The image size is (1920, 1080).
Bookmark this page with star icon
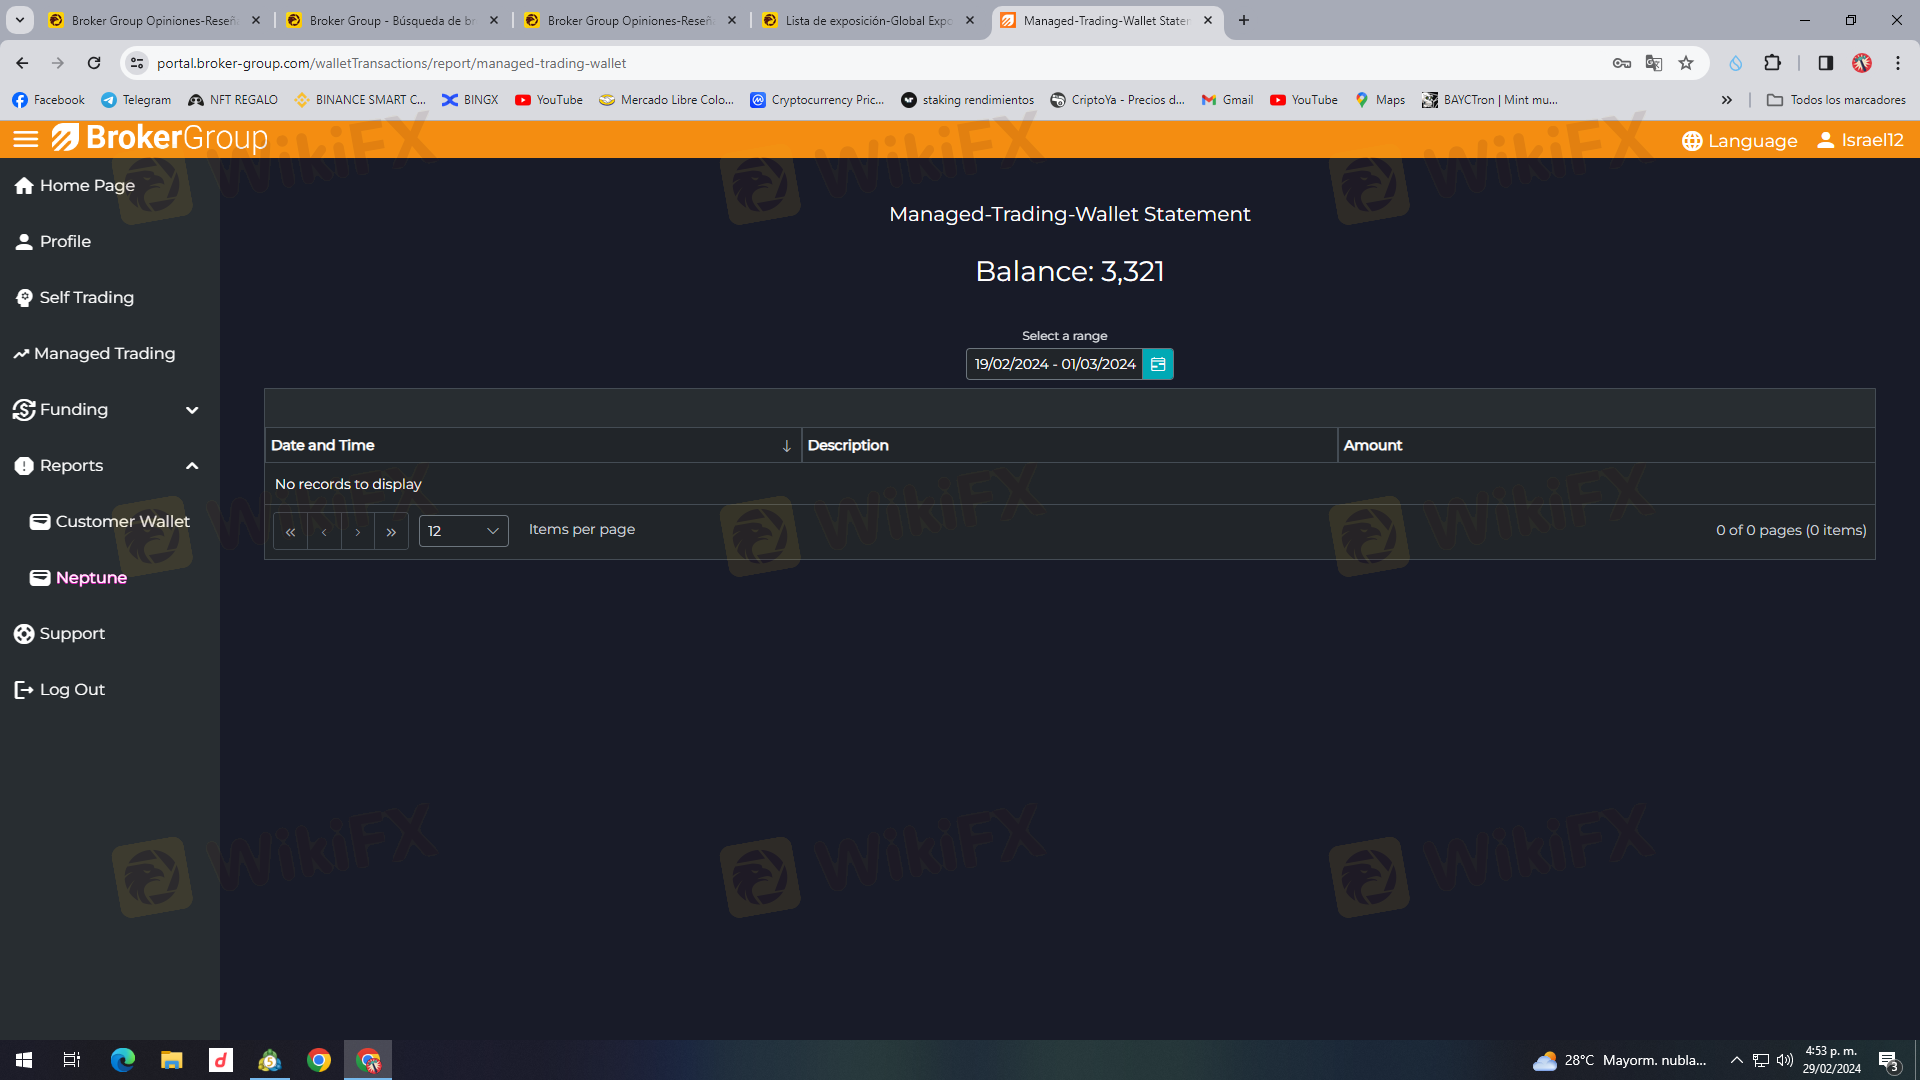click(1686, 63)
